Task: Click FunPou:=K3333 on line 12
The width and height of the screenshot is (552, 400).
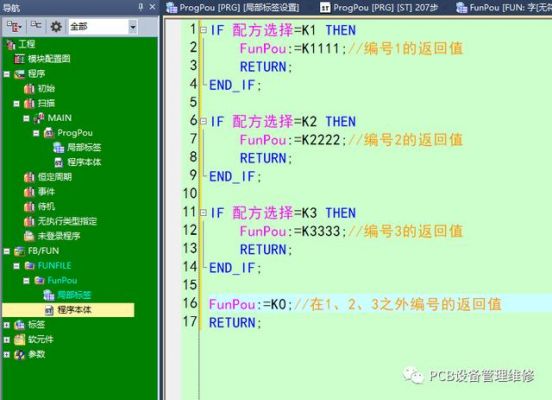Action: pos(290,231)
